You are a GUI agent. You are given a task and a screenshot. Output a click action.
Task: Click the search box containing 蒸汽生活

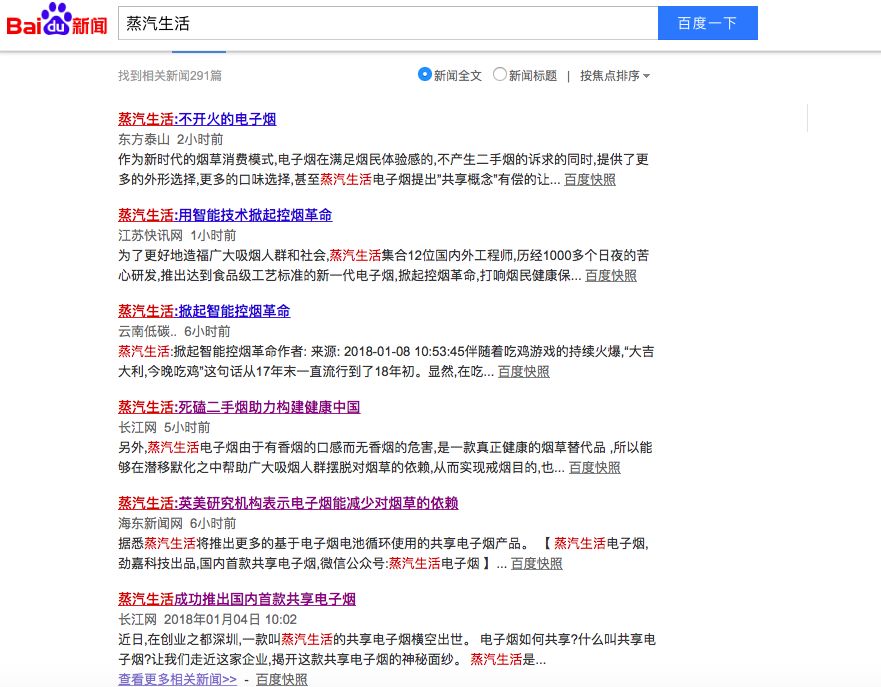tap(388, 23)
